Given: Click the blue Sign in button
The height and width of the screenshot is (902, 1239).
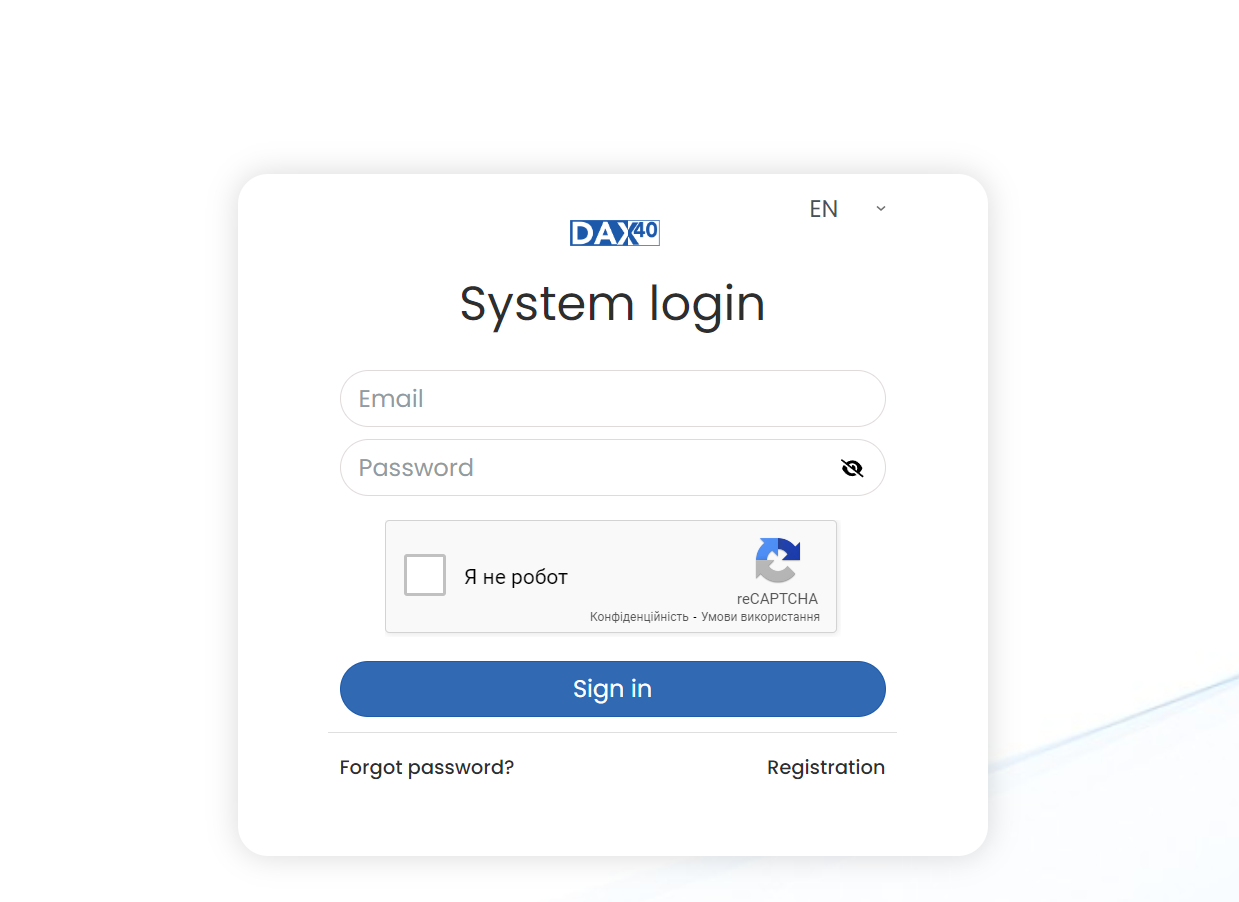Looking at the screenshot, I should (612, 689).
